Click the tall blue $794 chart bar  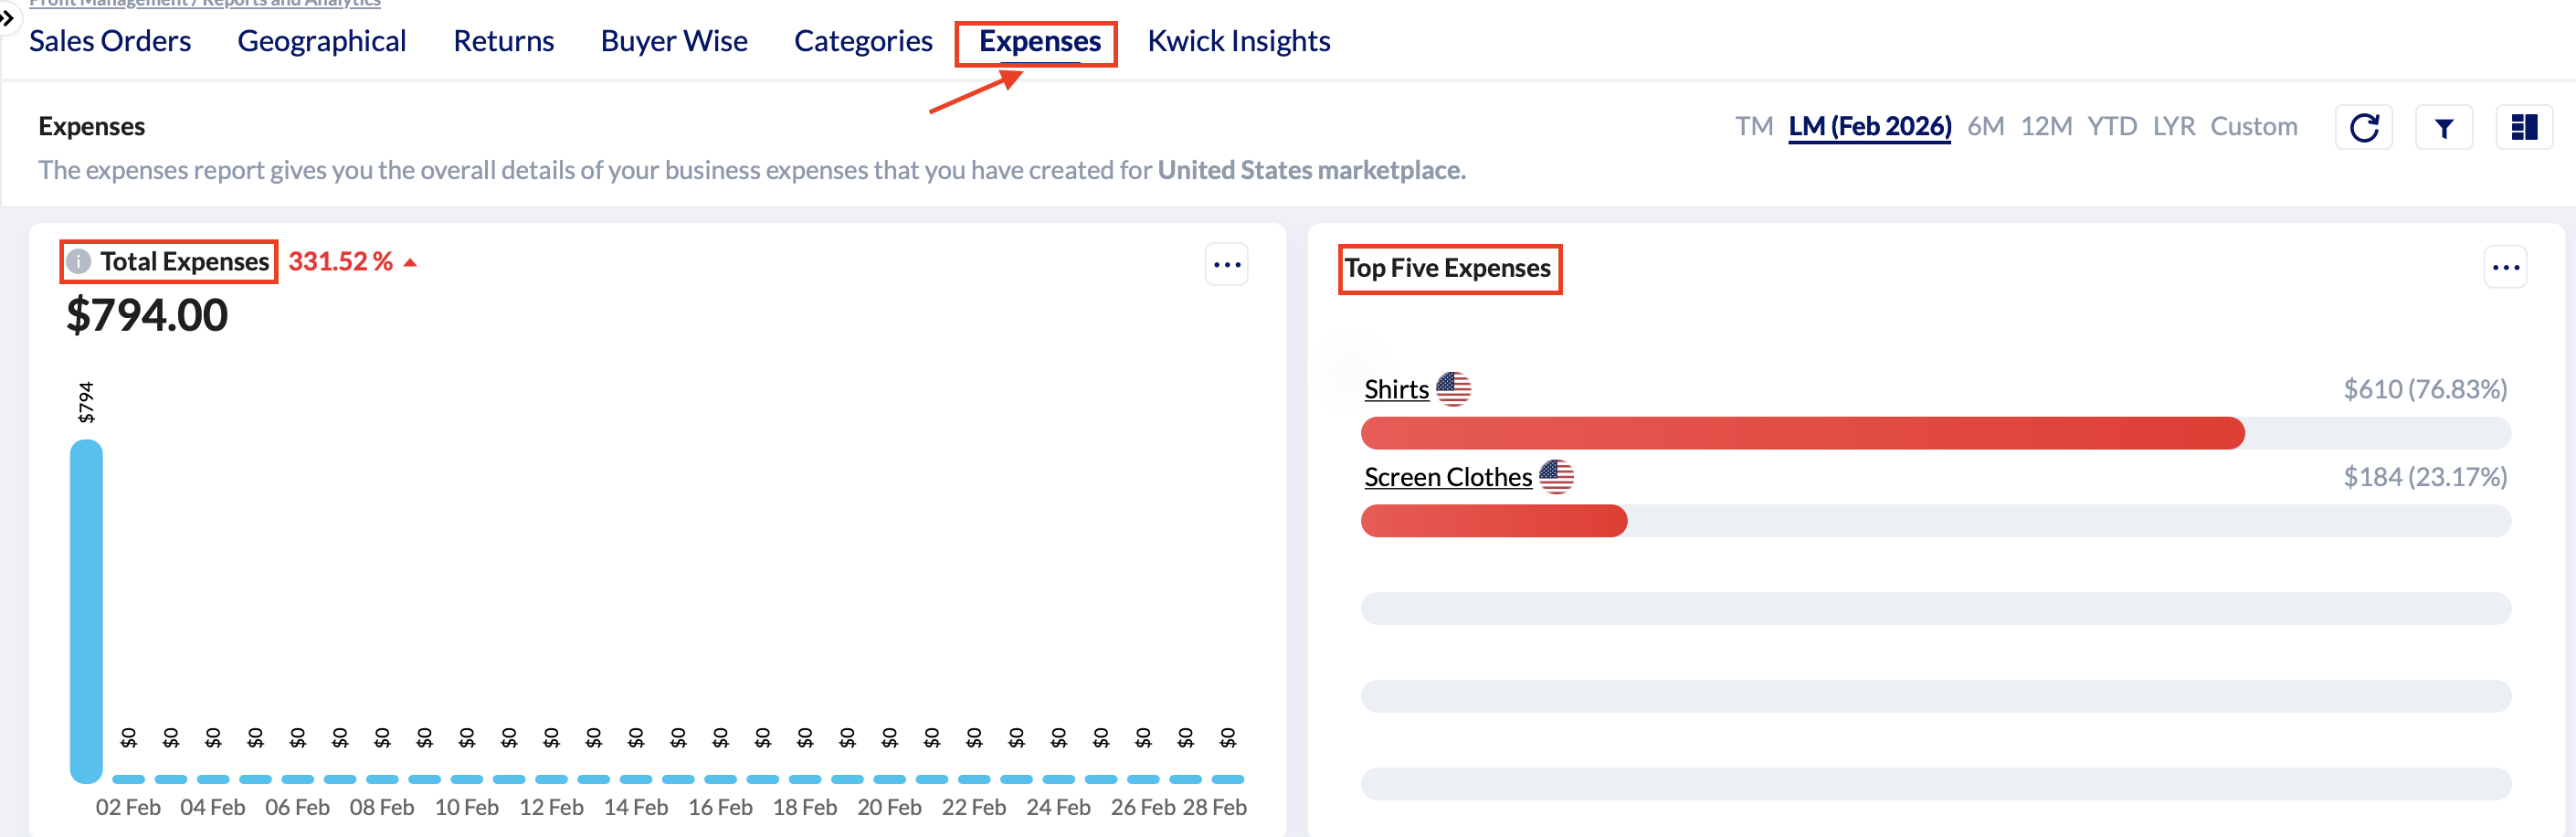click(x=86, y=610)
